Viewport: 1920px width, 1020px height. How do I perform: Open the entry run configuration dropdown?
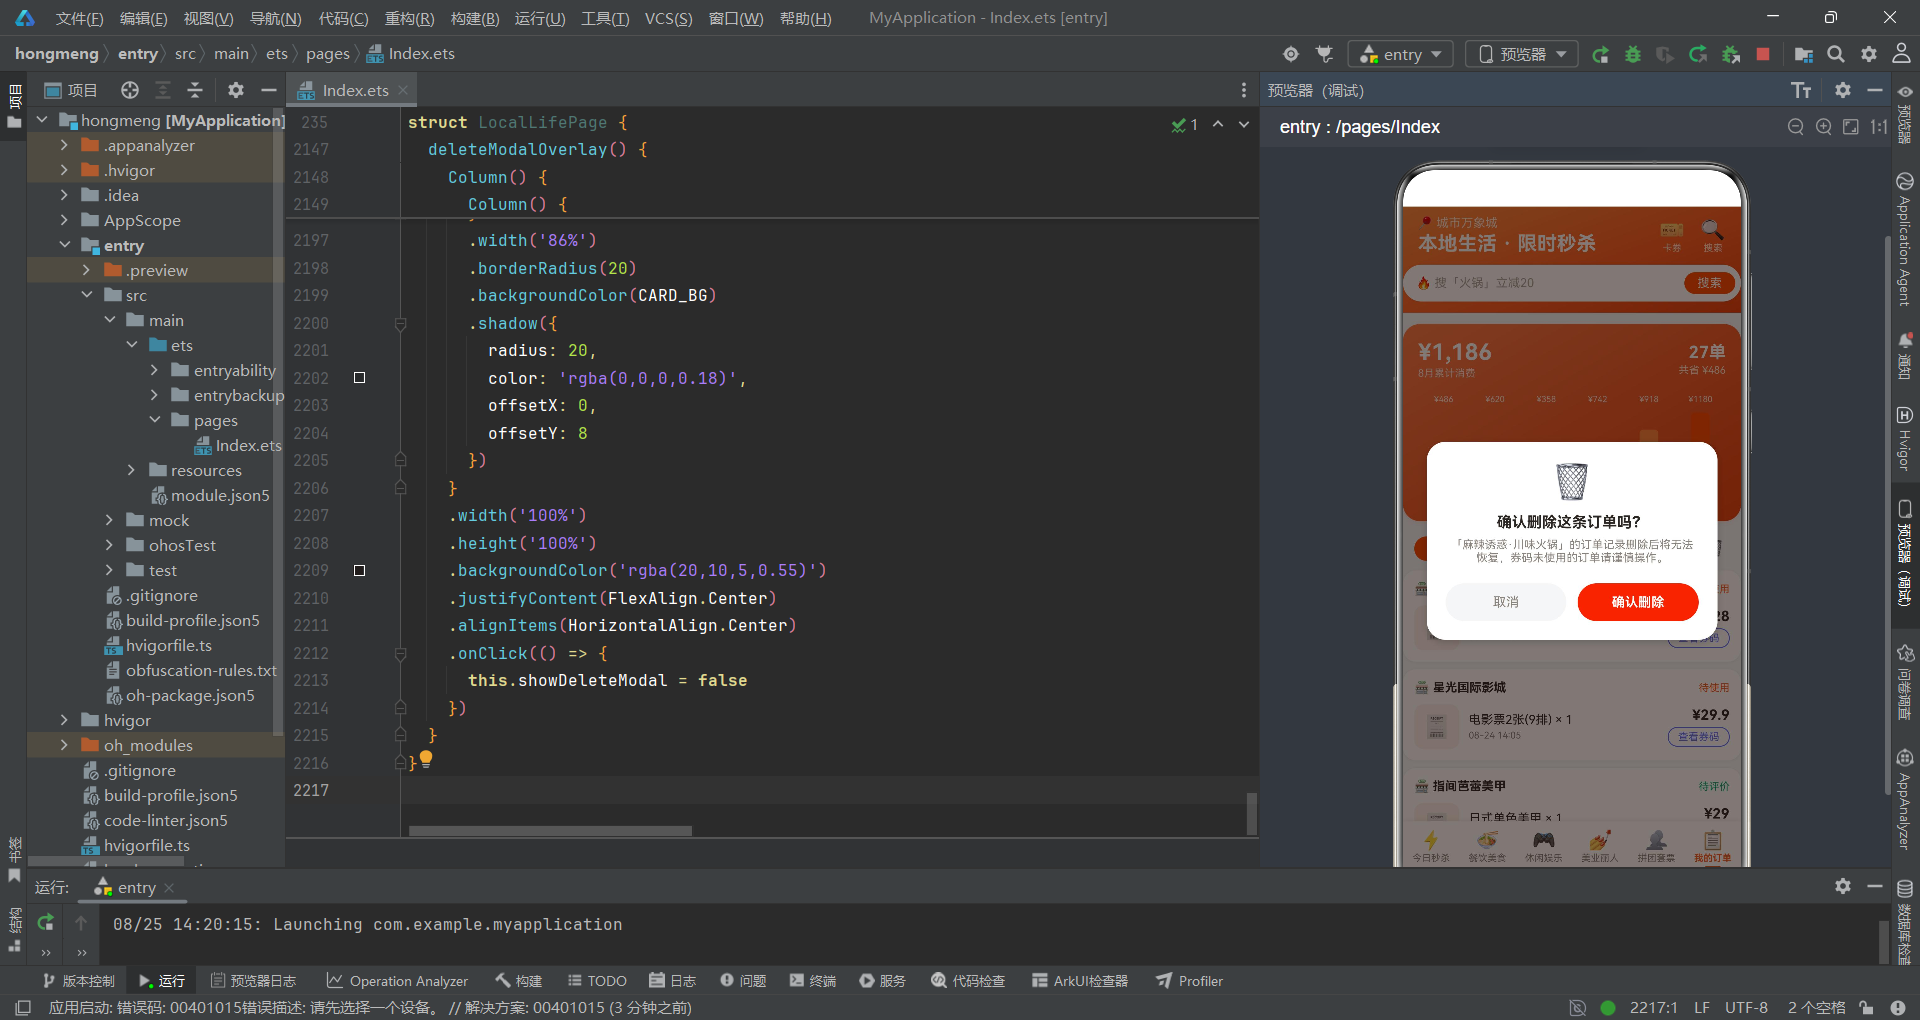(1402, 54)
